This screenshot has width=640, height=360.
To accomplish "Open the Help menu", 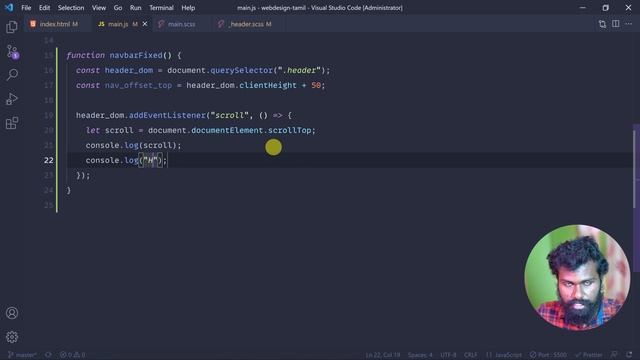I will click(x=188, y=8).
